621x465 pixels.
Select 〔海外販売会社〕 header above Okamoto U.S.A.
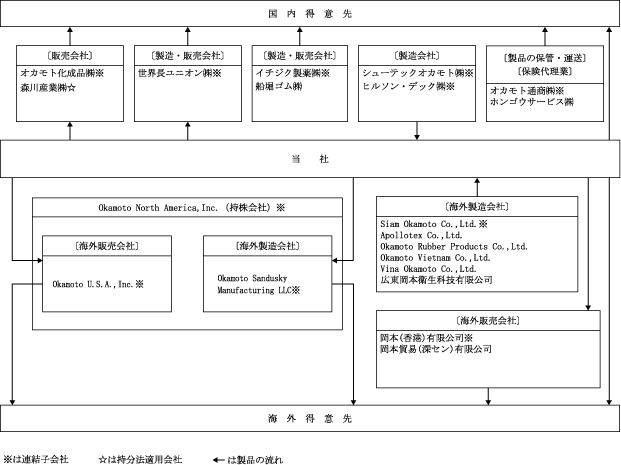click(107, 246)
